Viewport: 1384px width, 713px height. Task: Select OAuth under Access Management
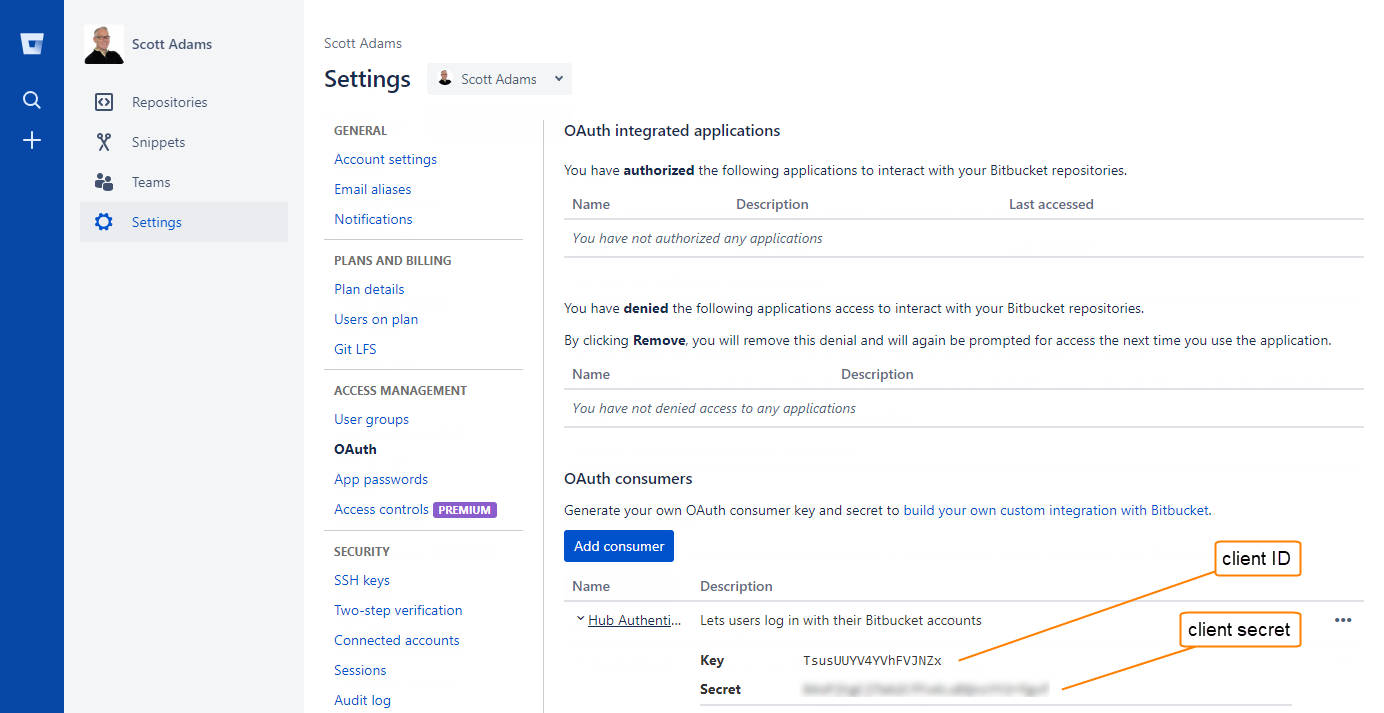[355, 449]
